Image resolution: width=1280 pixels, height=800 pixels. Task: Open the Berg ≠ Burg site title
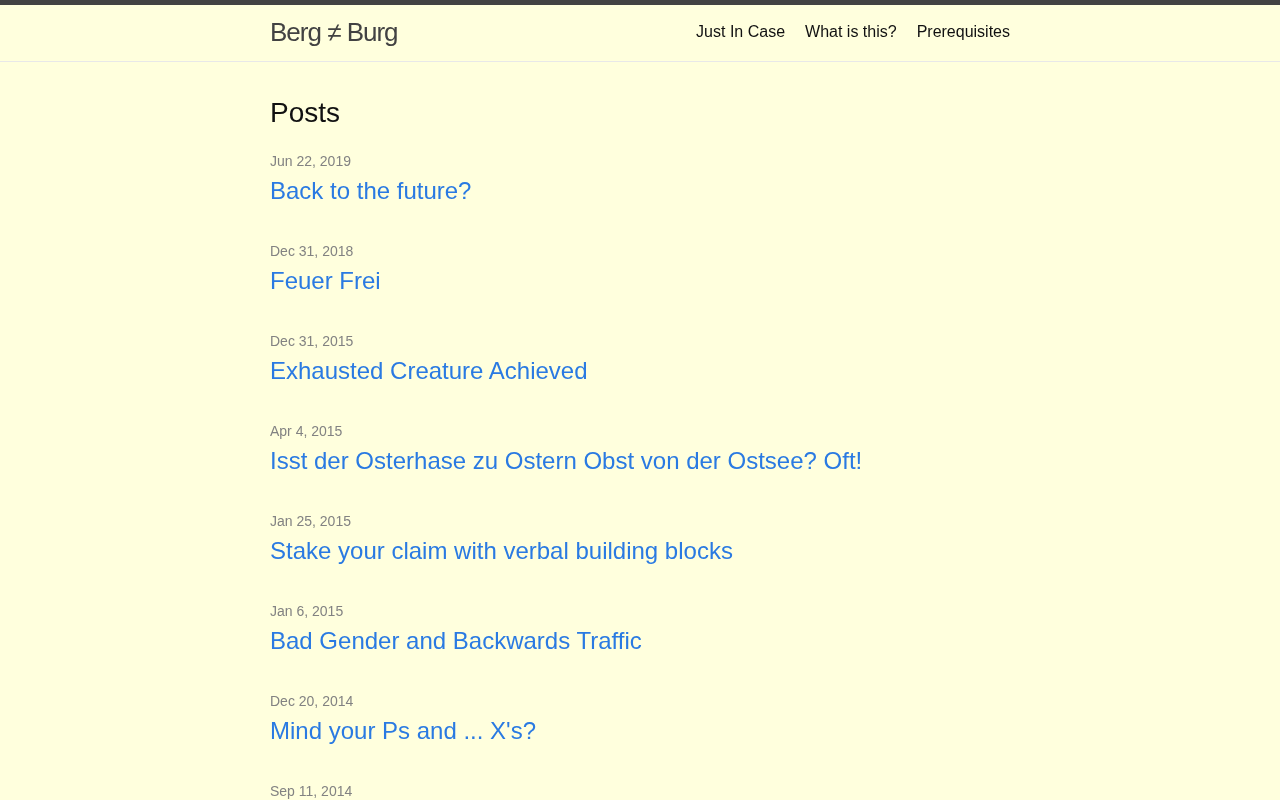point(334,32)
